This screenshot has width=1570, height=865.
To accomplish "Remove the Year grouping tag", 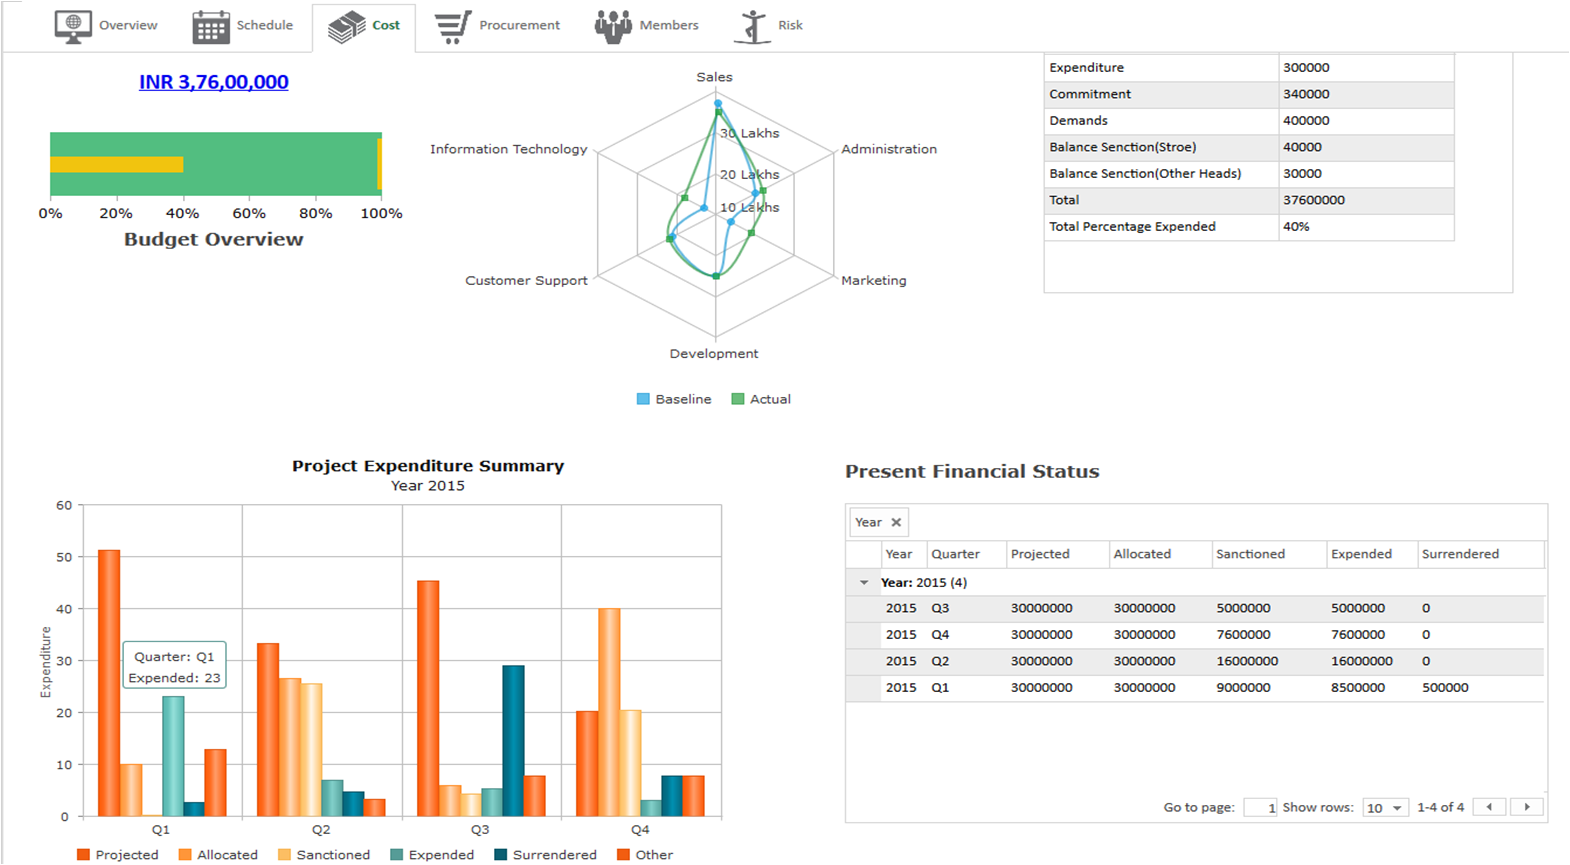I will (896, 522).
